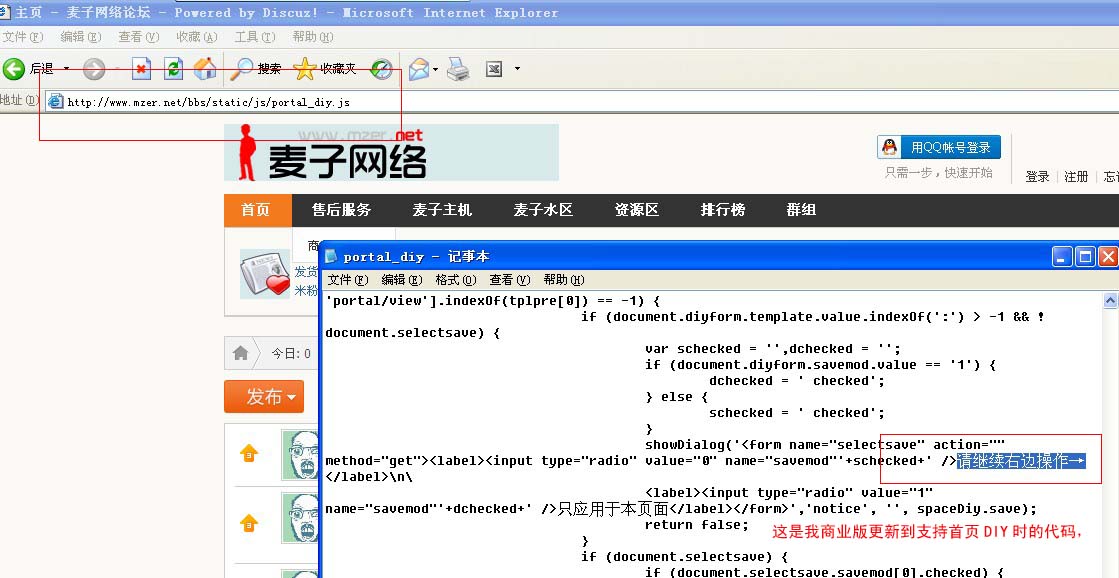The height and width of the screenshot is (578, 1119).
Task: Click the IE Stop loading icon
Action: tap(142, 69)
